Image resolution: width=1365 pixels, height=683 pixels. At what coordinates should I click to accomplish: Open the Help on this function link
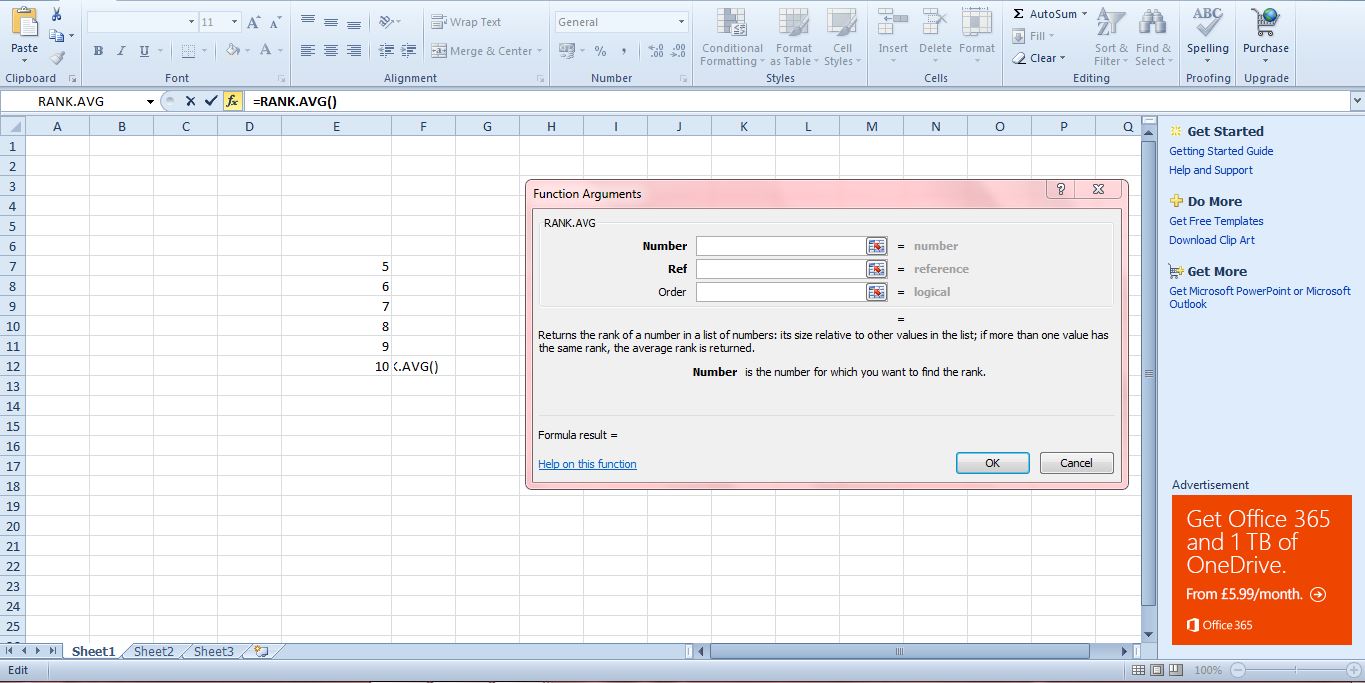(587, 463)
